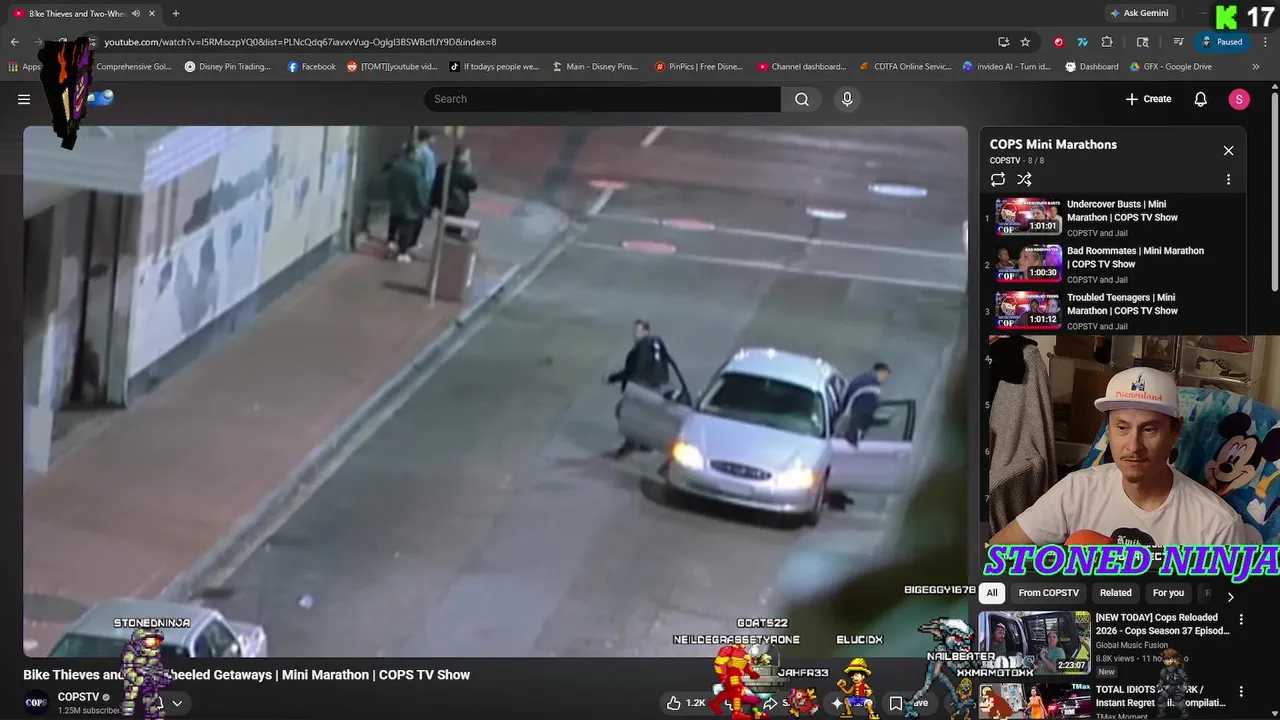Open more options for the TOTAL IDIOTS video

pyautogui.click(x=1241, y=692)
